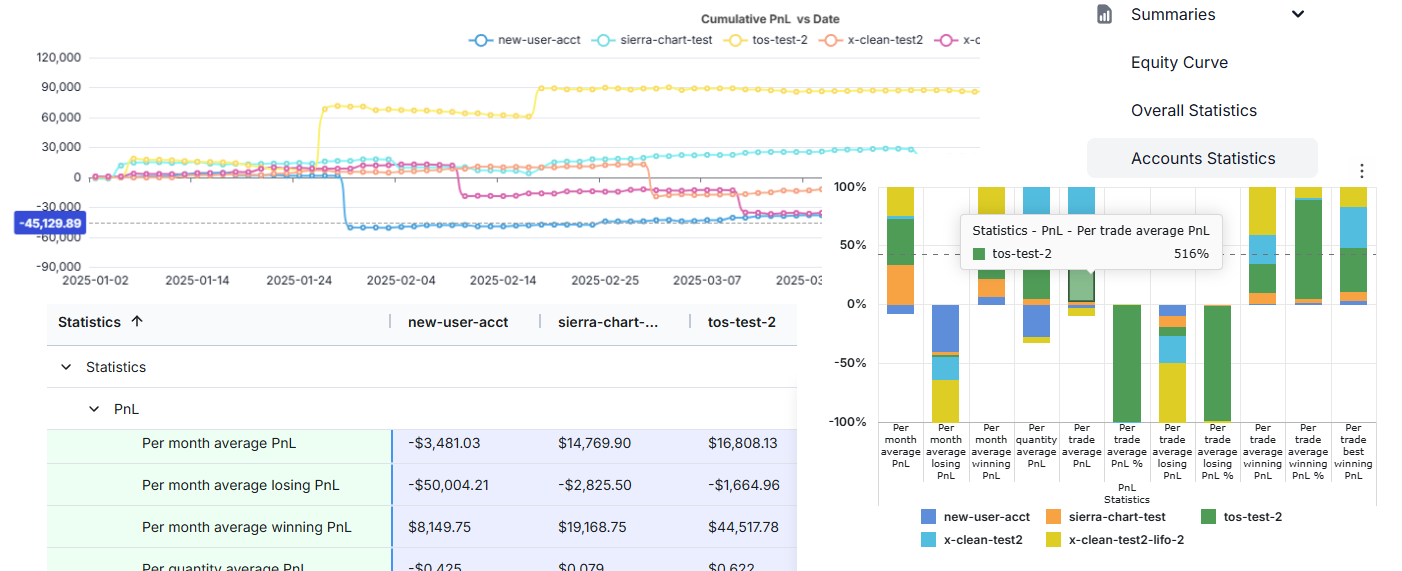
Task: Click yellow x-clean-test2-lifo-2 legend swatch
Action: click(1054, 540)
